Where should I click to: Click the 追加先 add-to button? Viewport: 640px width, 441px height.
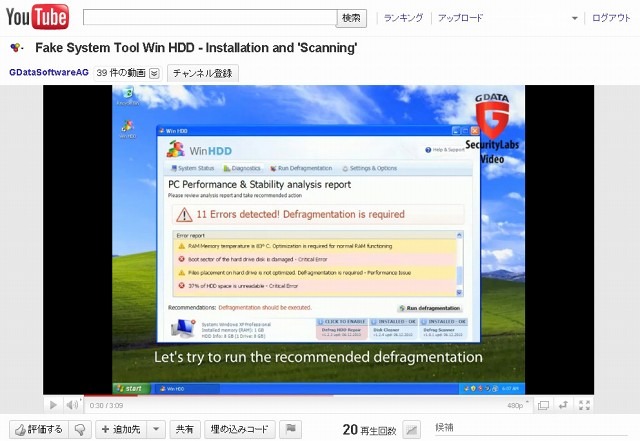click(x=122, y=430)
